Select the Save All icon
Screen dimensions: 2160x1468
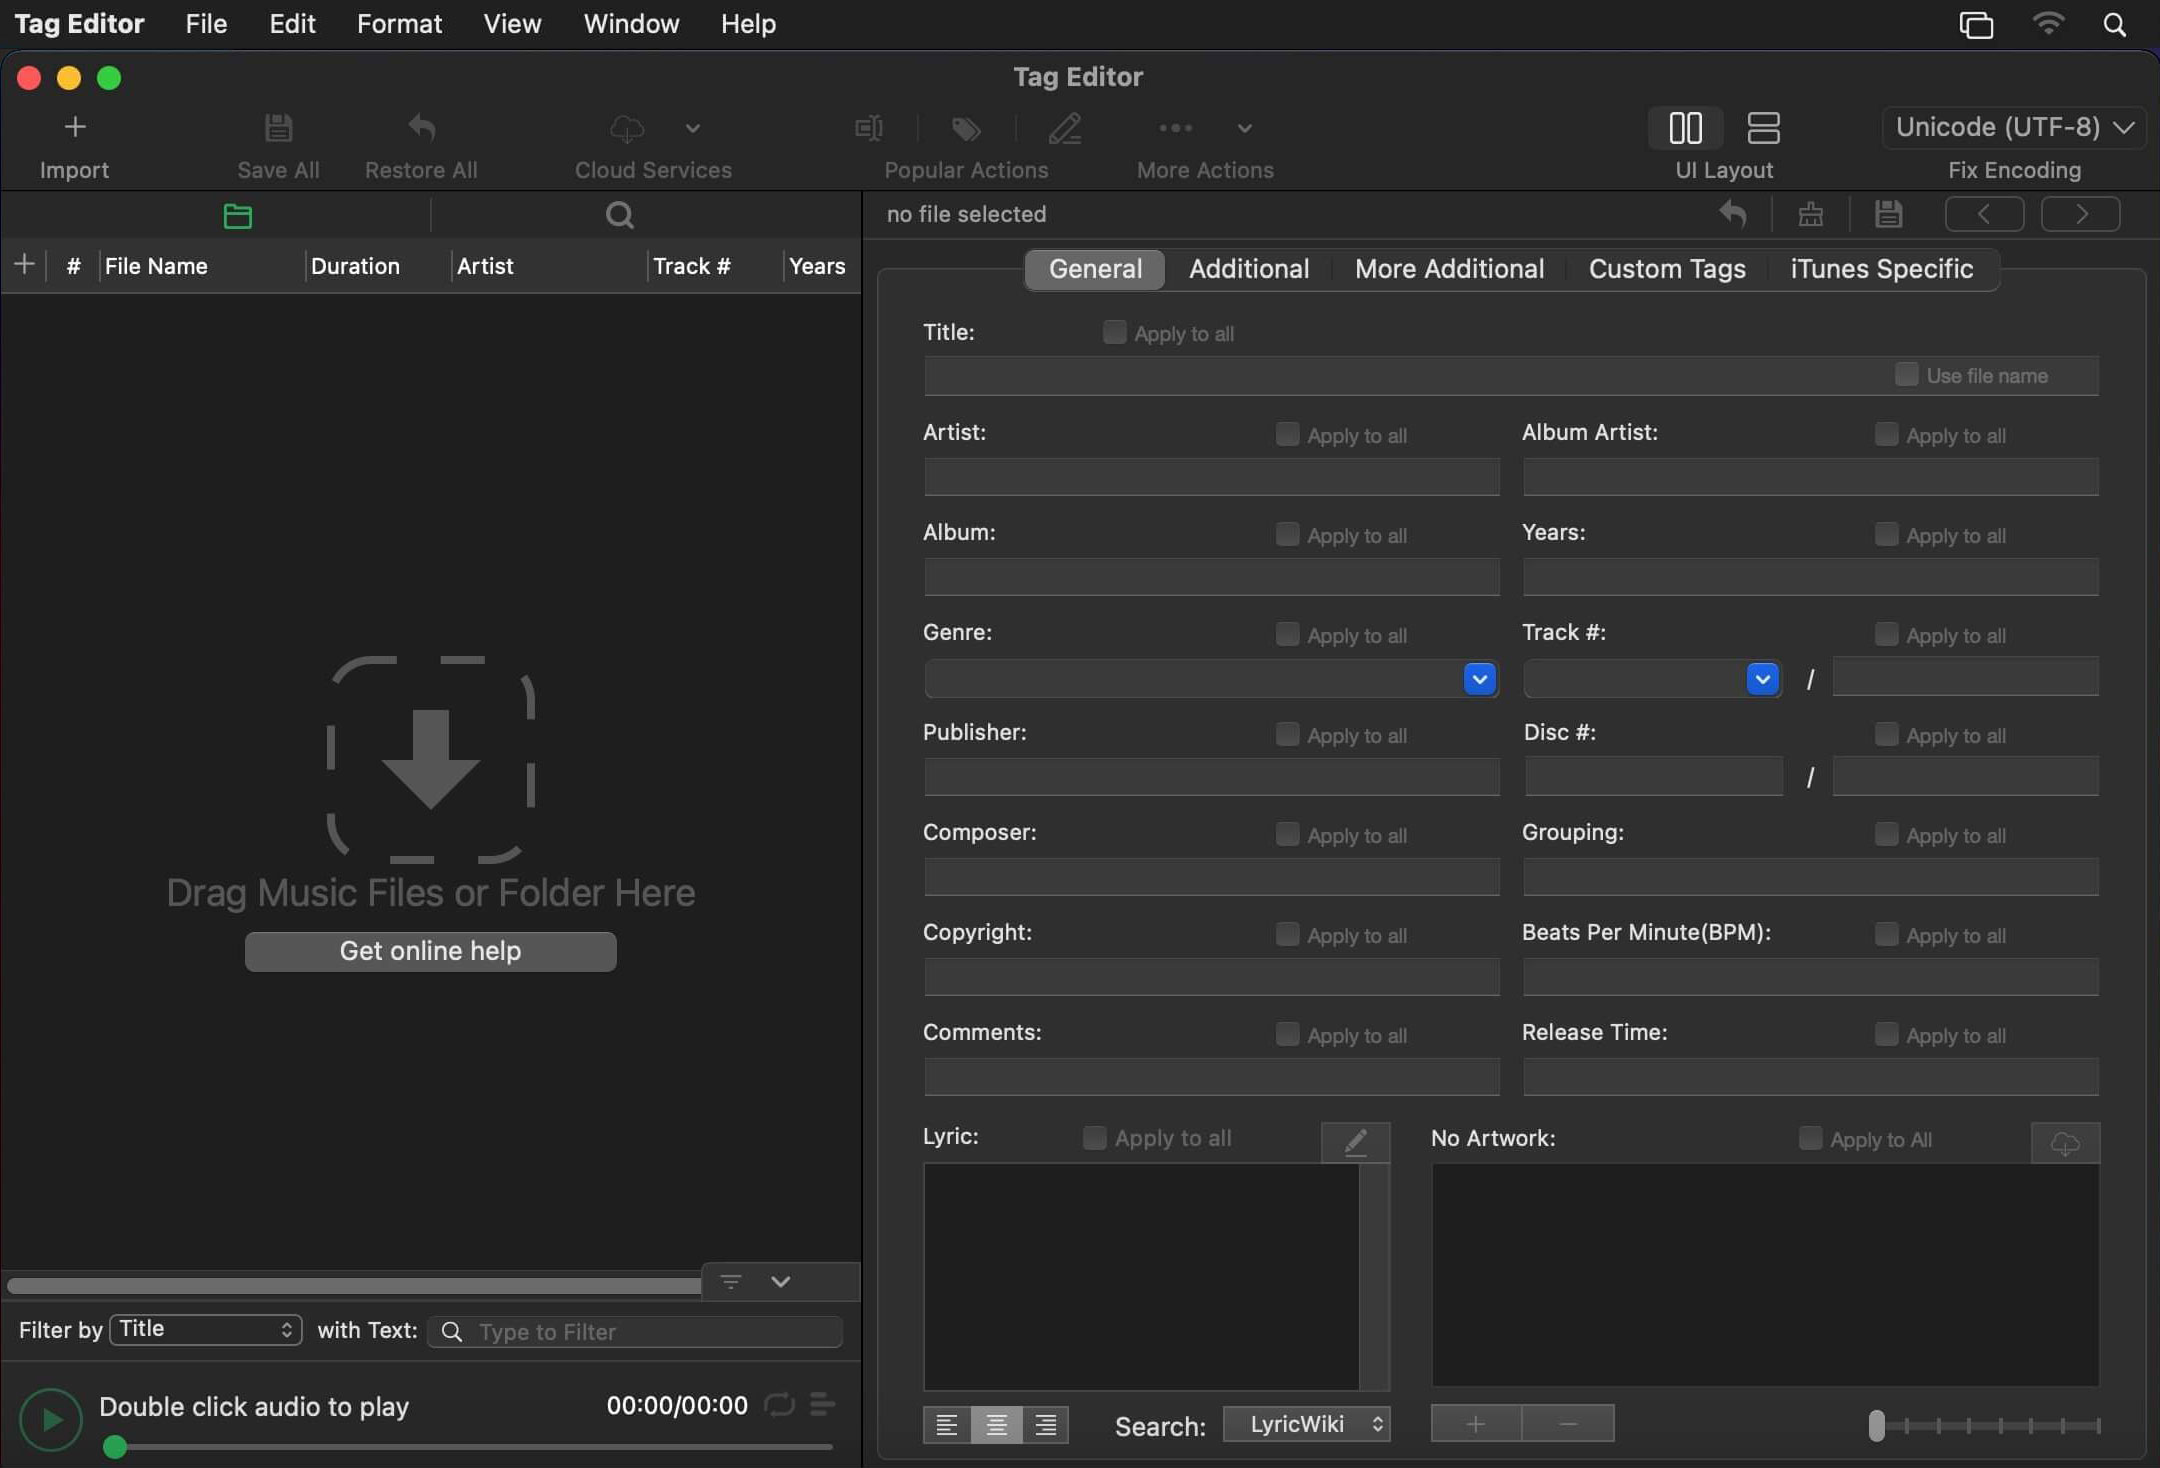[x=278, y=128]
